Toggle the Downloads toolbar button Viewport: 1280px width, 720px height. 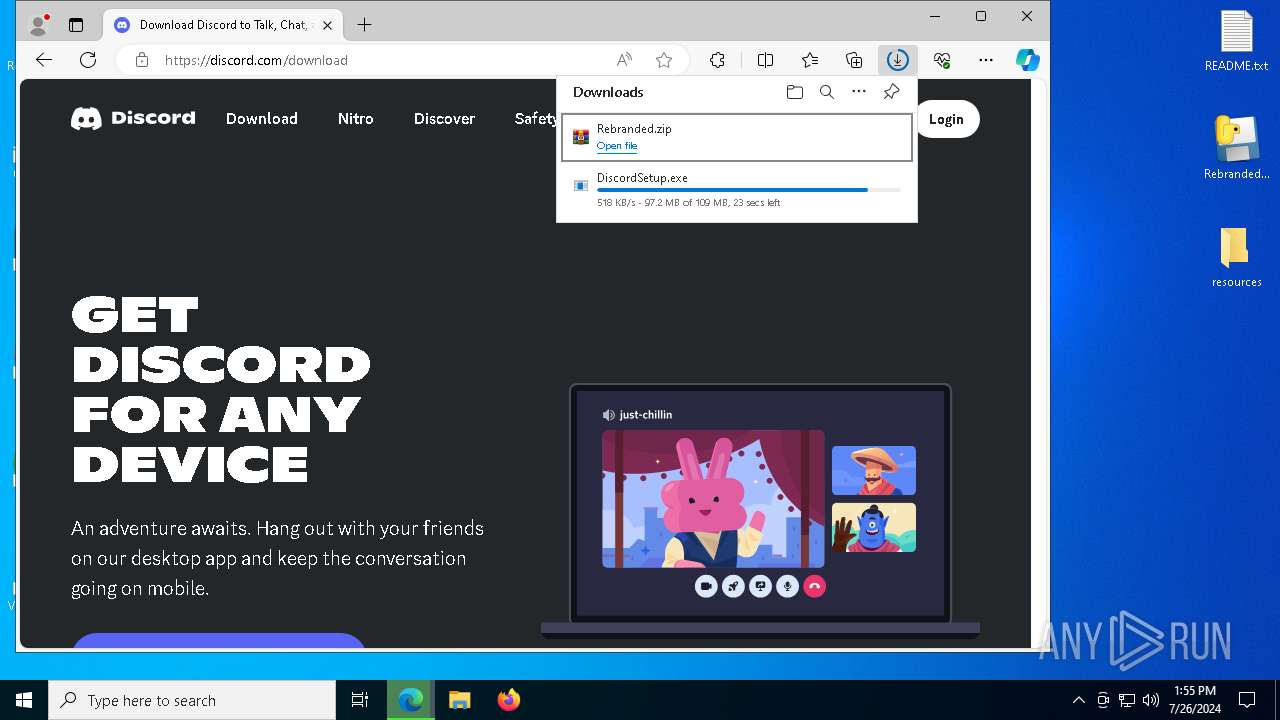pyautogui.click(x=897, y=60)
